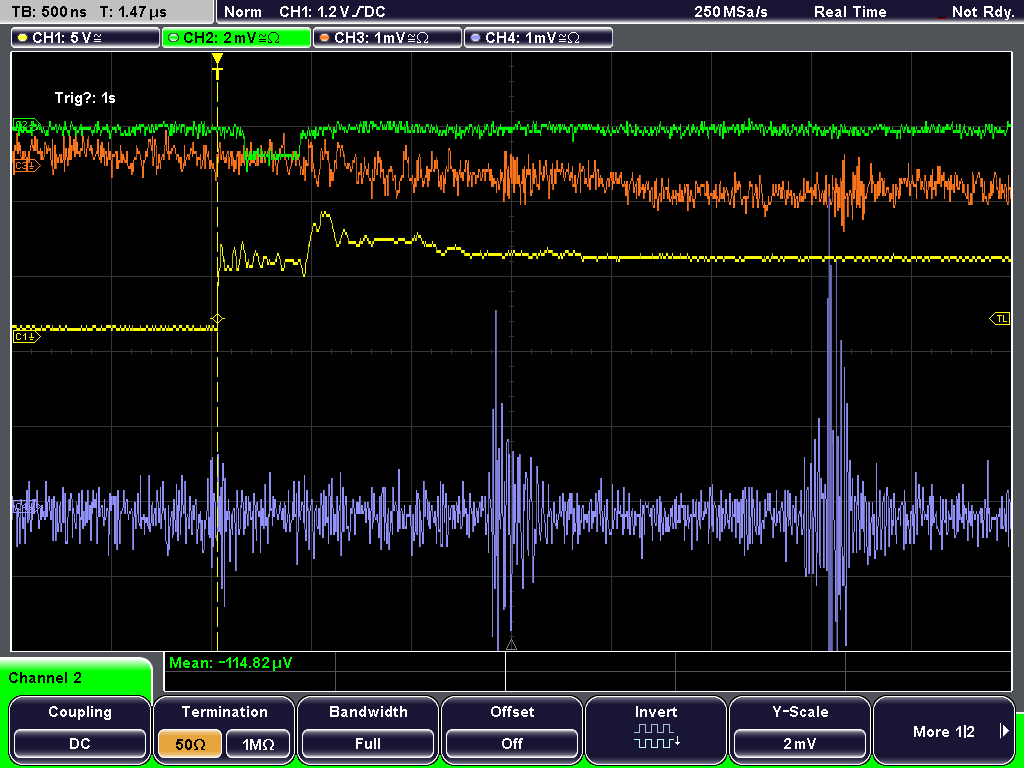1024x768 pixels.
Task: Open the Coupling DC setting
Action: (x=80, y=729)
